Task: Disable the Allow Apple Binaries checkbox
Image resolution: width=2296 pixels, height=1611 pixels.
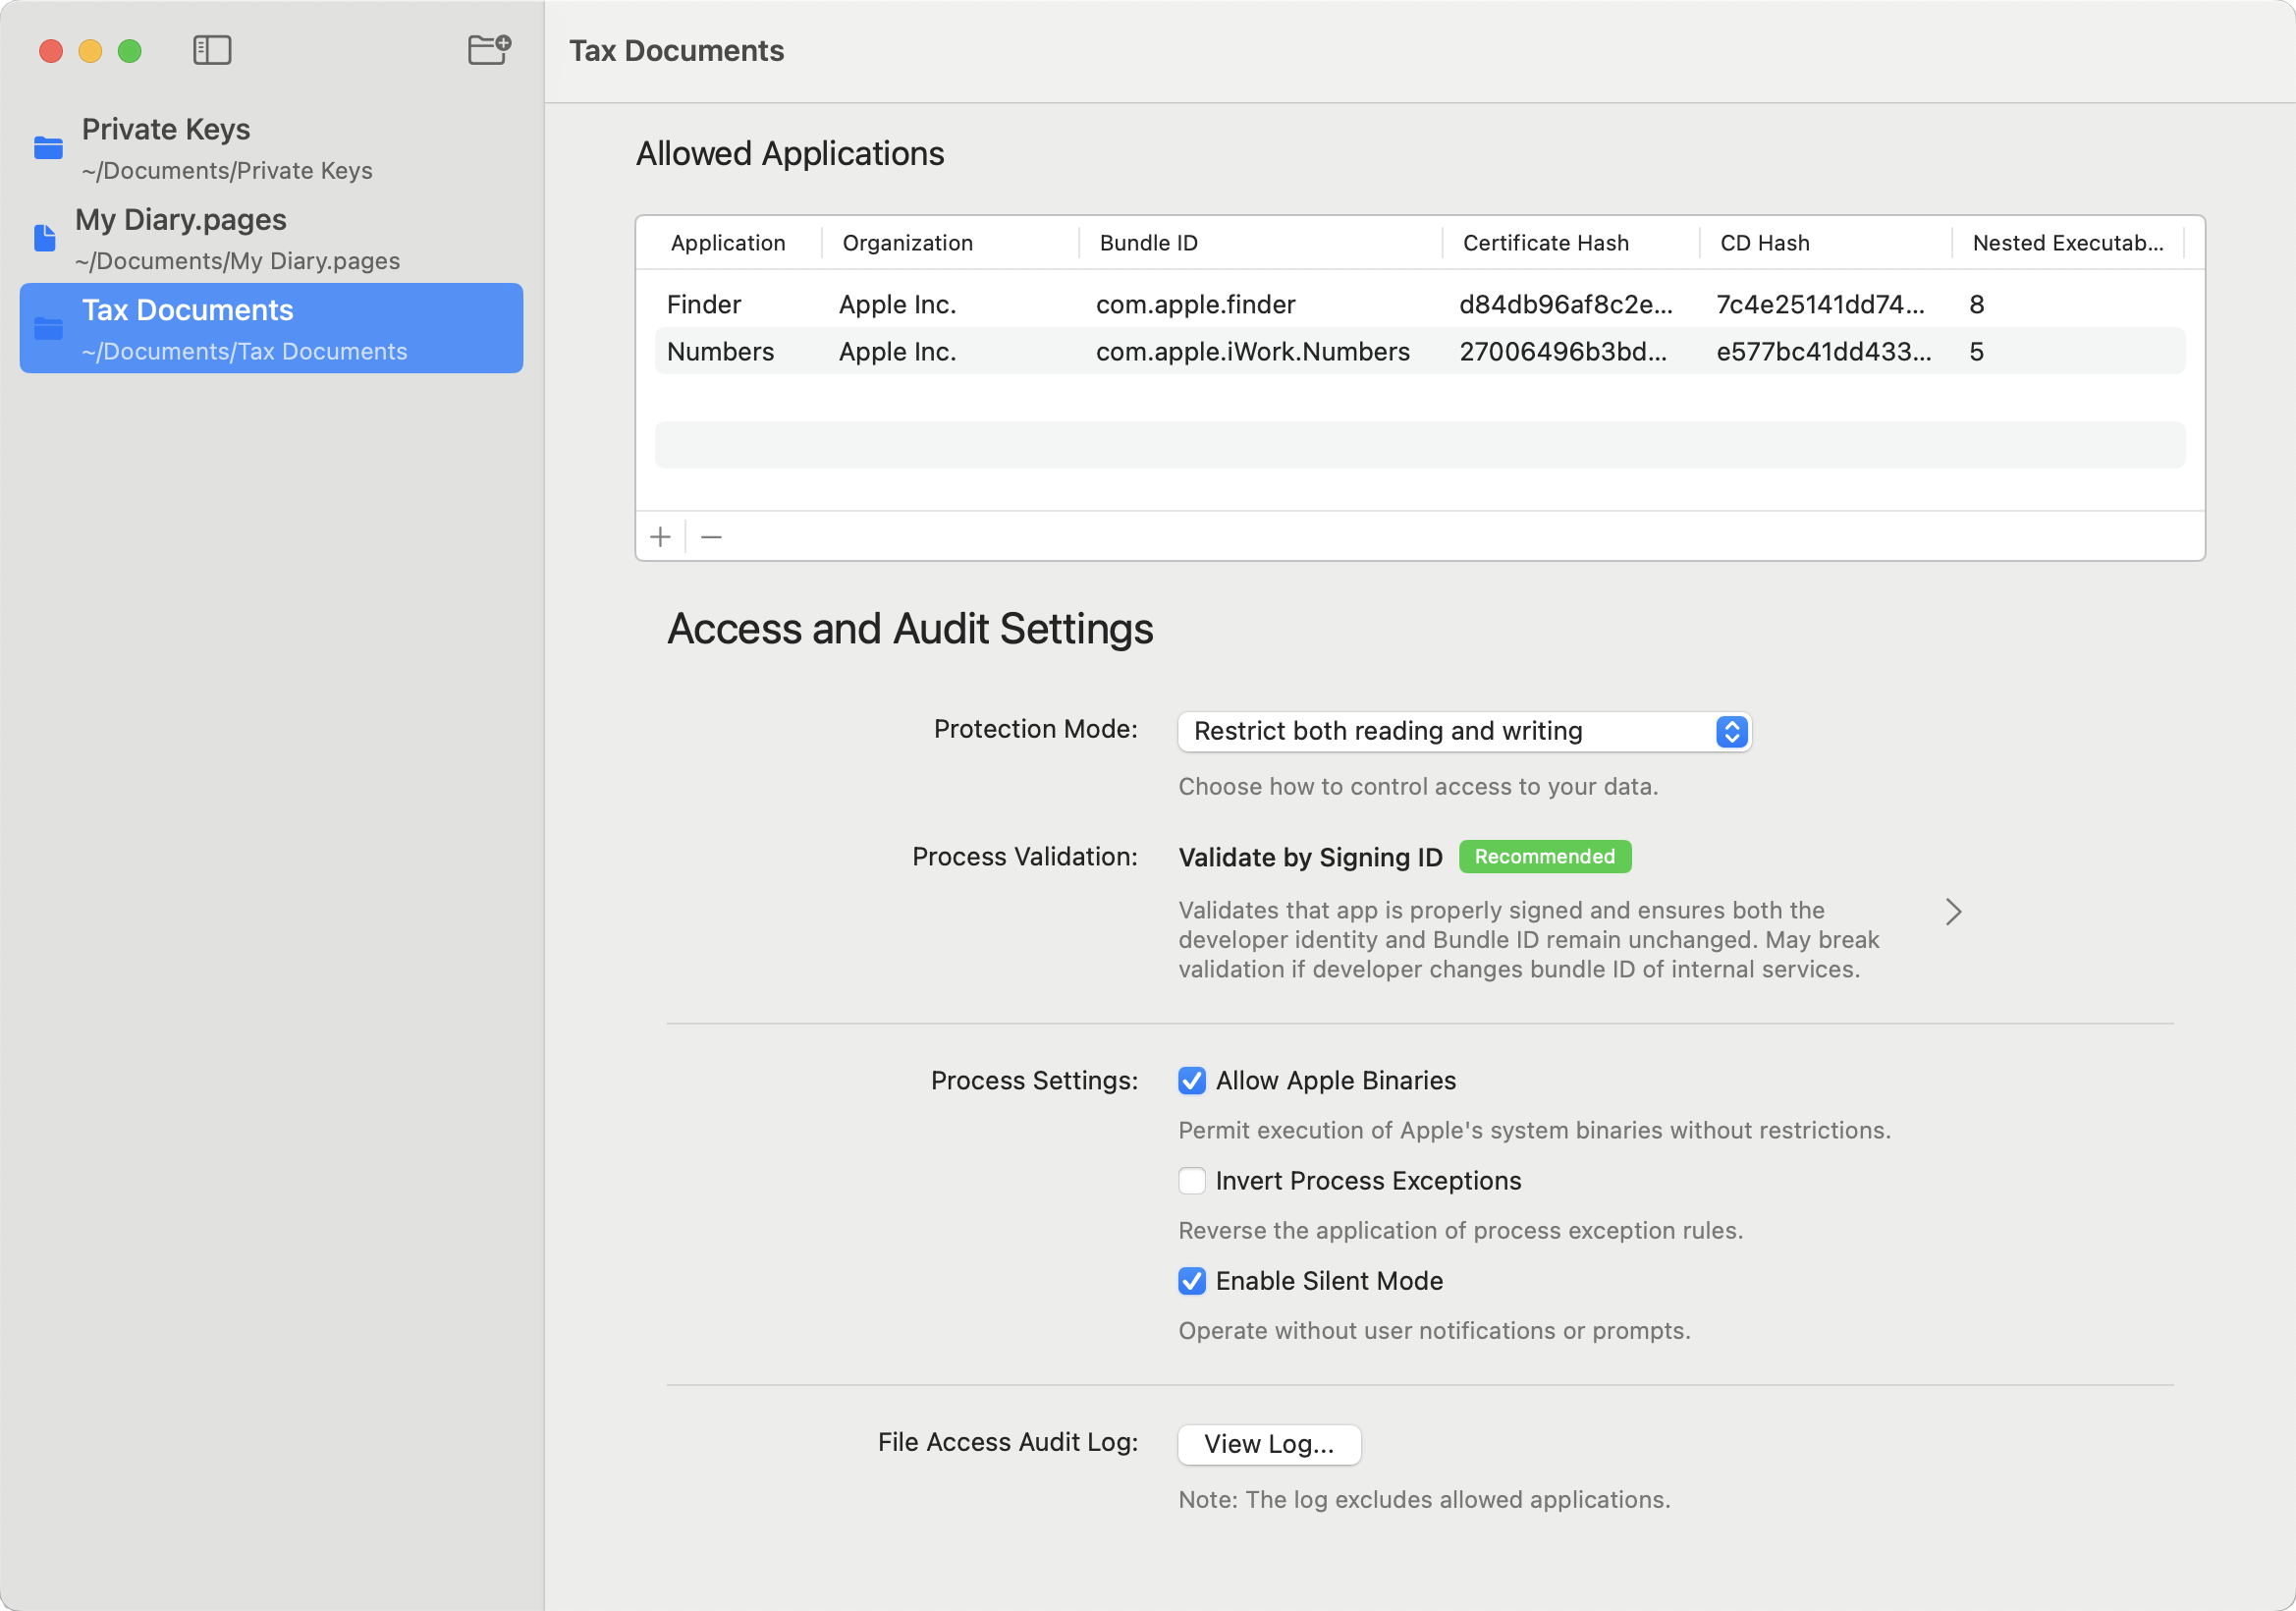Action: (1191, 1081)
